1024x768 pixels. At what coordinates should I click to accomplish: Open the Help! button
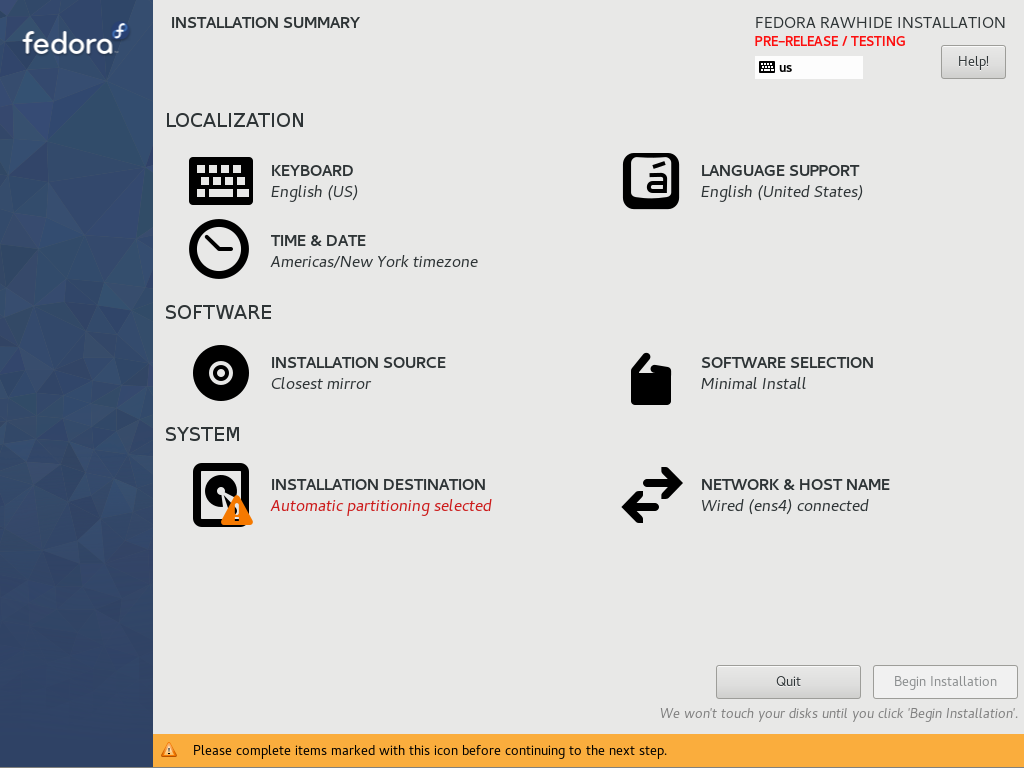pyautogui.click(x=973, y=61)
